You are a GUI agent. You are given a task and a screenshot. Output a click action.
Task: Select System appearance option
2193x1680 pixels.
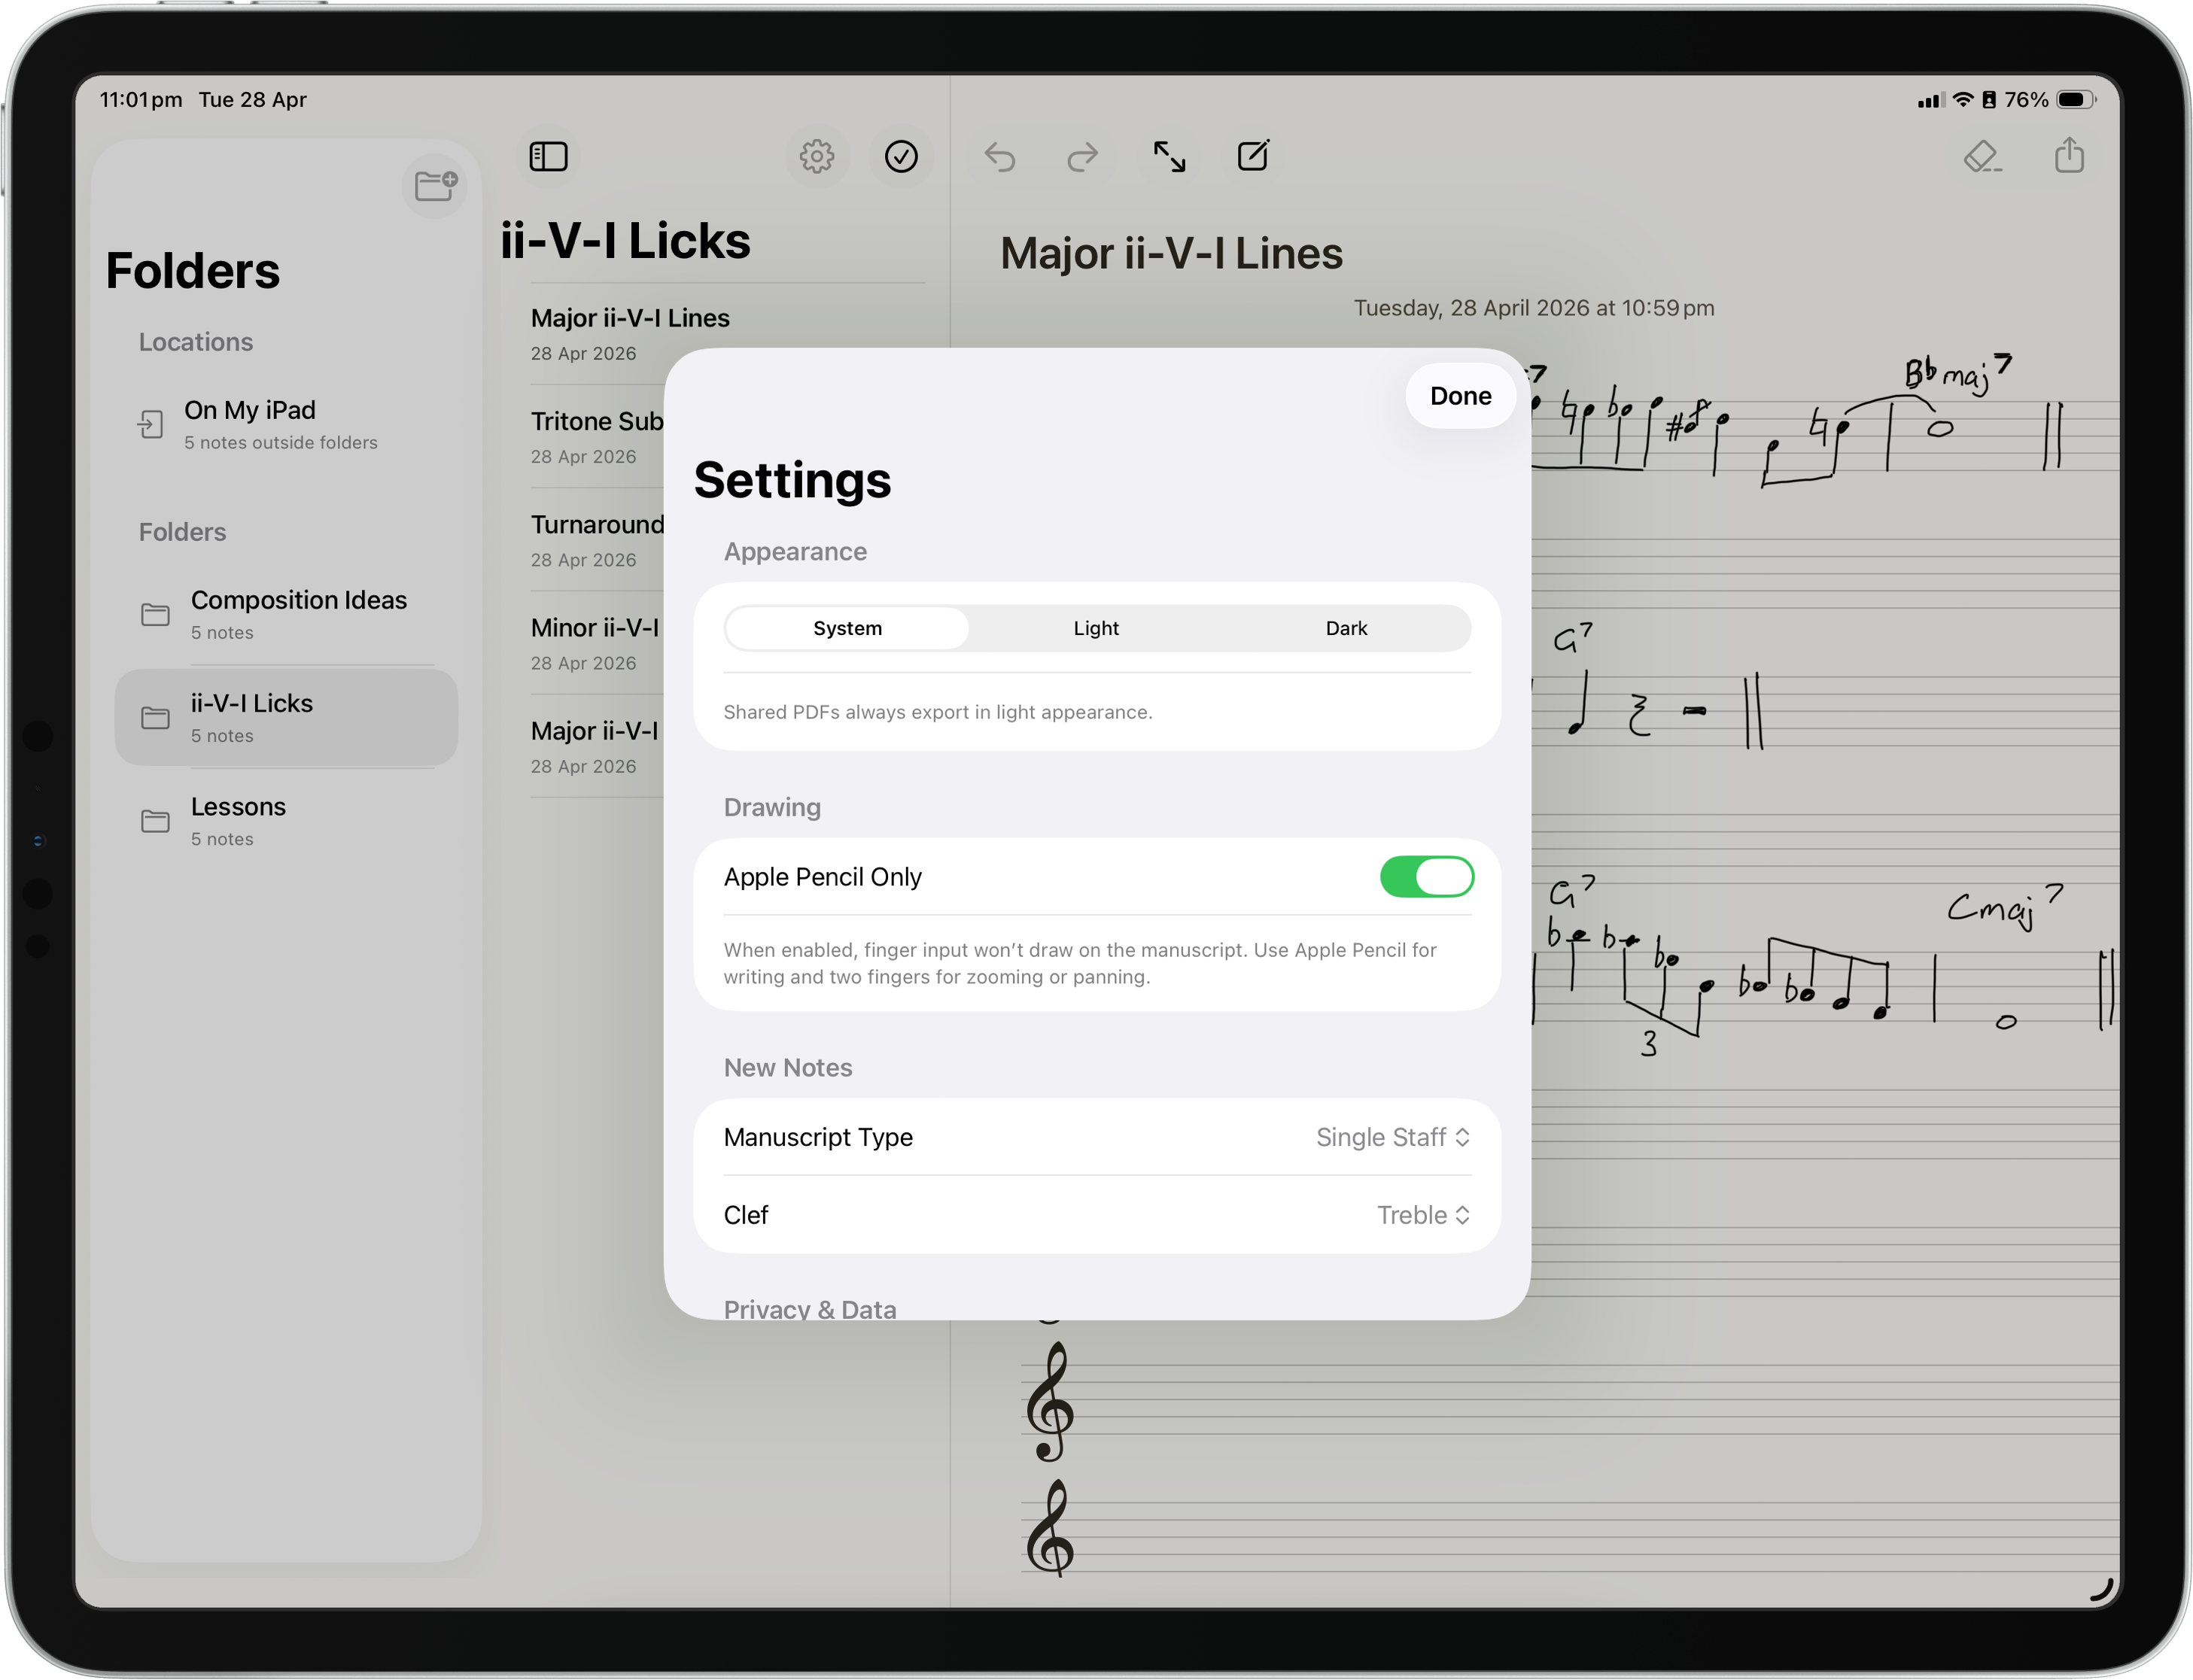847,628
